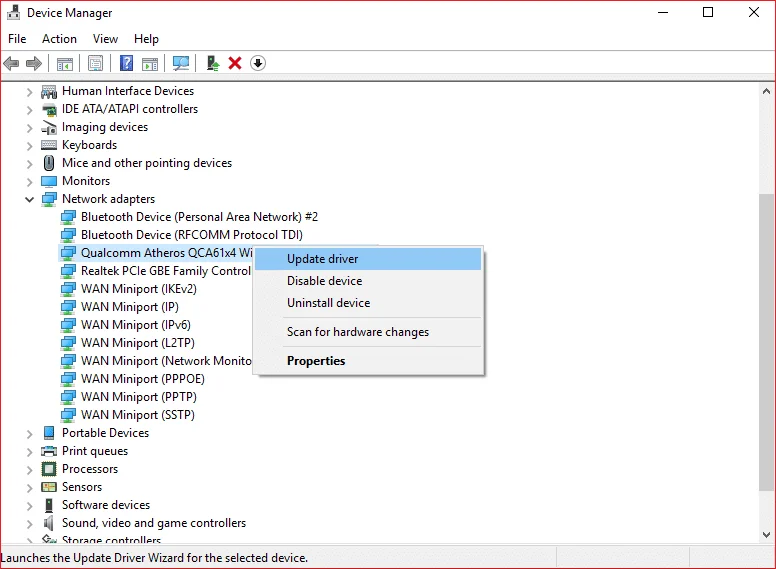Click the Sensors category icon
776x569 pixels.
49,487
